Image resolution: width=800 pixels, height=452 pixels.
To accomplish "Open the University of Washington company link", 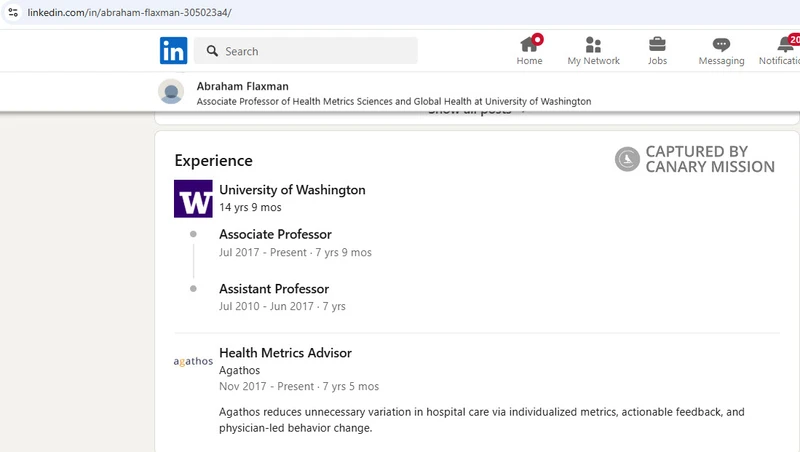I will click(x=292, y=190).
